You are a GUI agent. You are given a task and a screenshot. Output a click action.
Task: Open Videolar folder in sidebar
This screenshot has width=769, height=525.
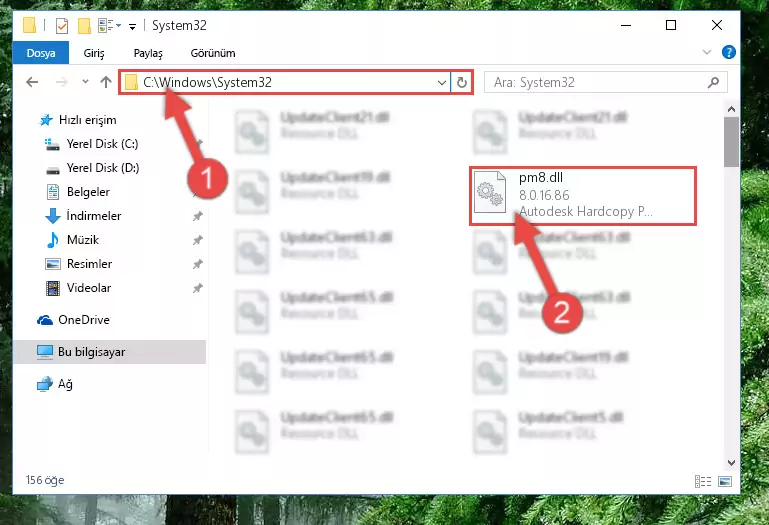click(89, 288)
